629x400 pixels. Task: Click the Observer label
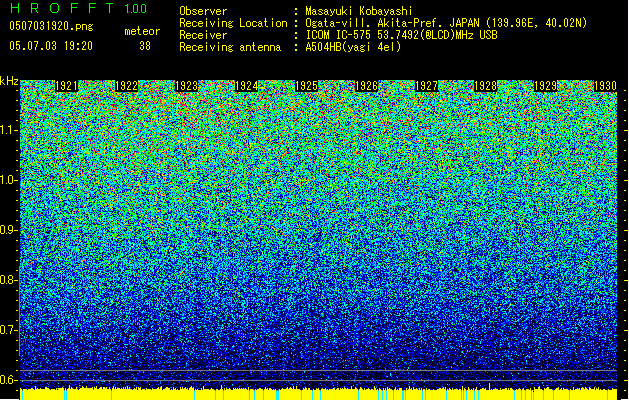tap(203, 11)
